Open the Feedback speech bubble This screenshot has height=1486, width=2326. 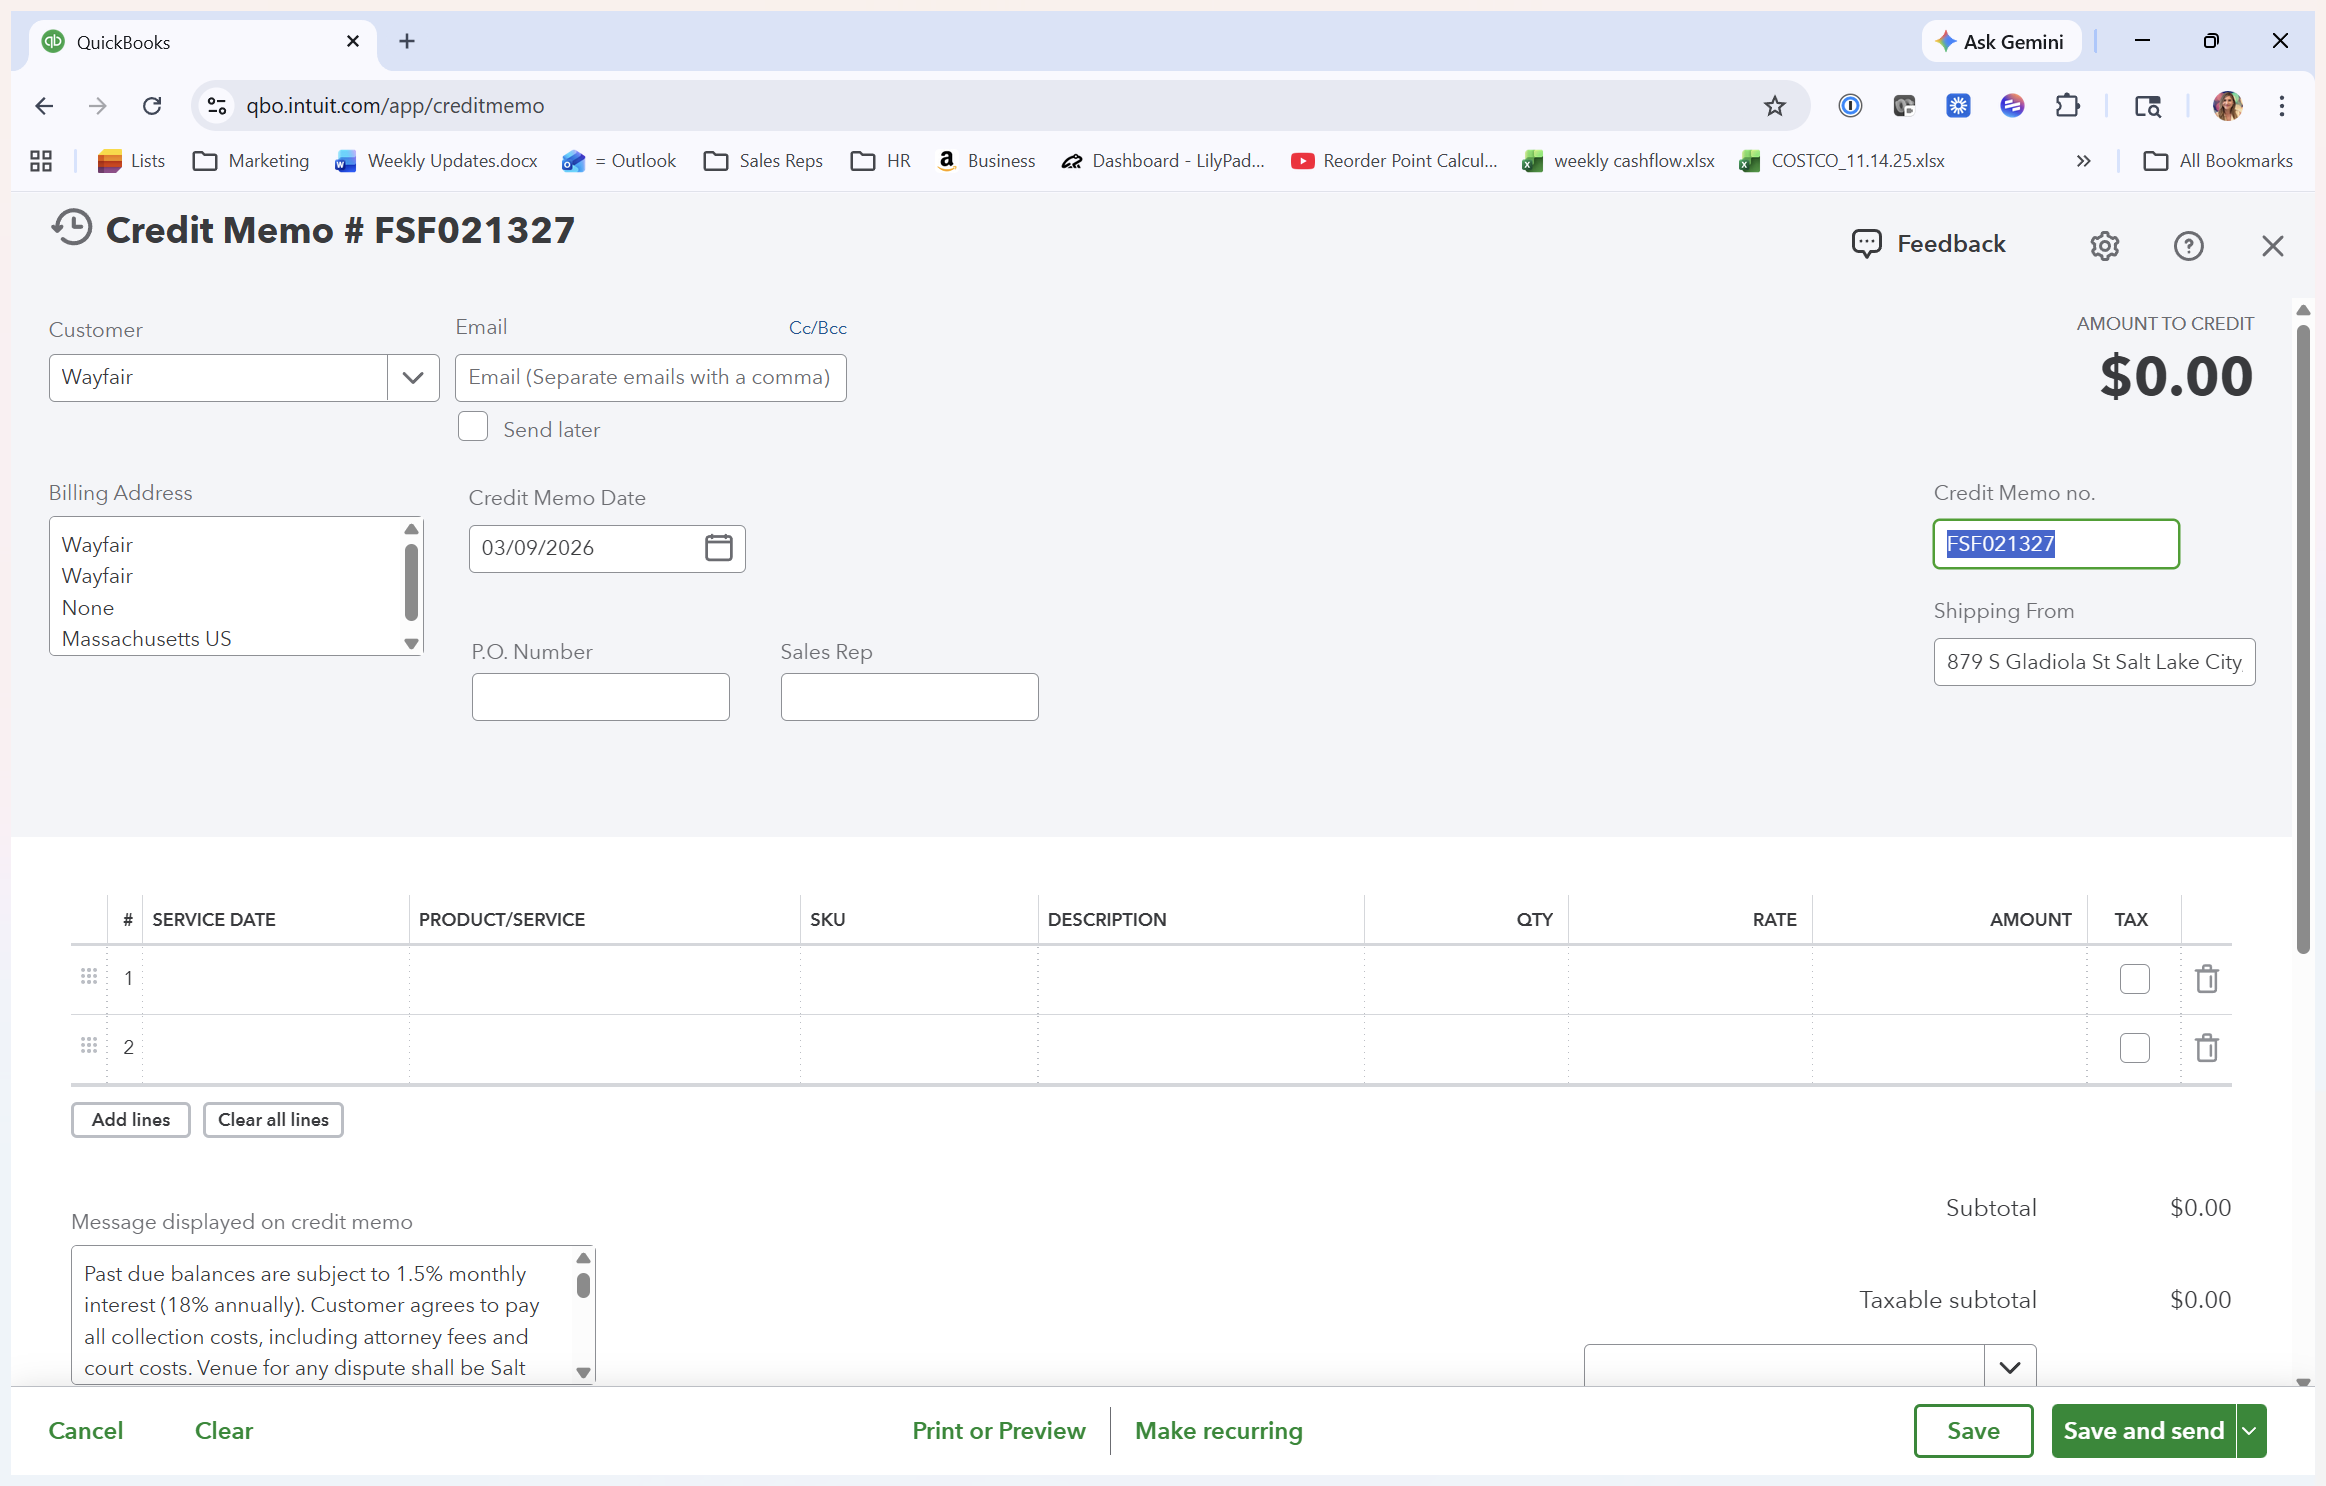pyautogui.click(x=1866, y=244)
